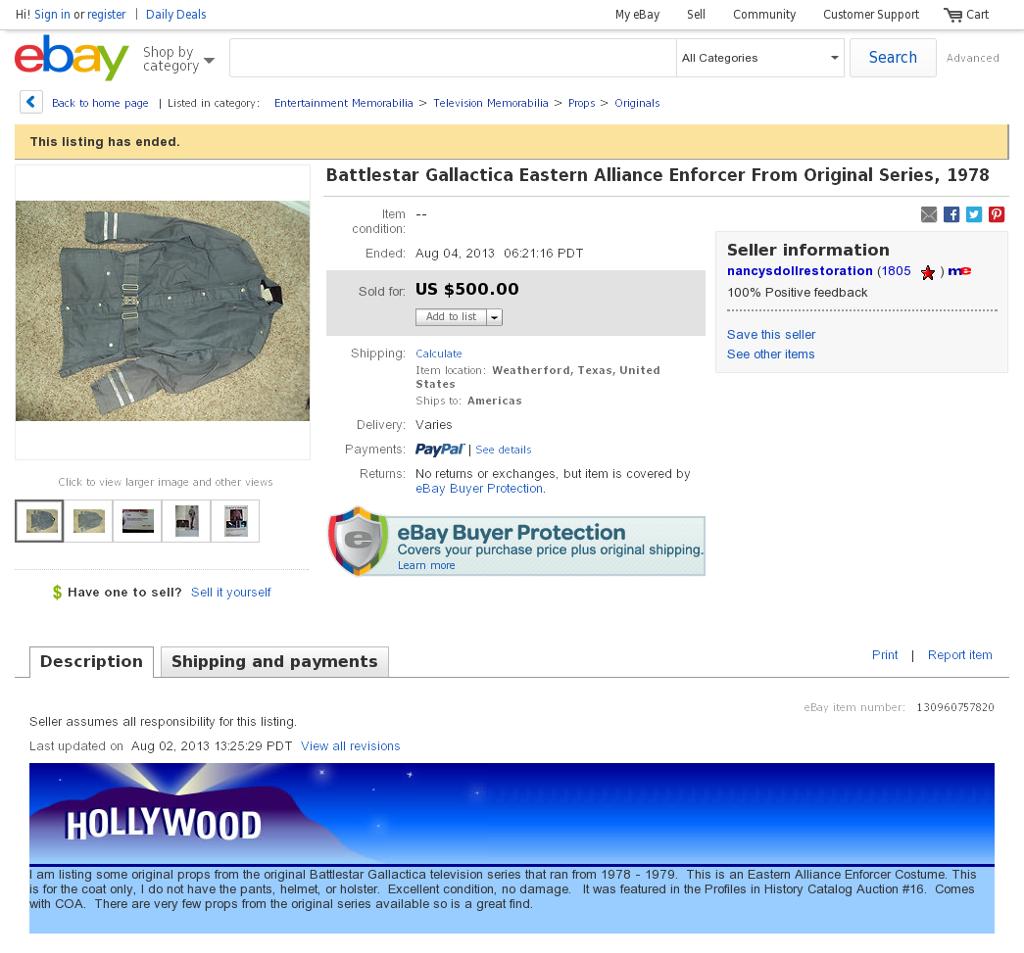The height and width of the screenshot is (953, 1024).
Task: Select the third listing photo thumbnail
Action: pos(138,521)
